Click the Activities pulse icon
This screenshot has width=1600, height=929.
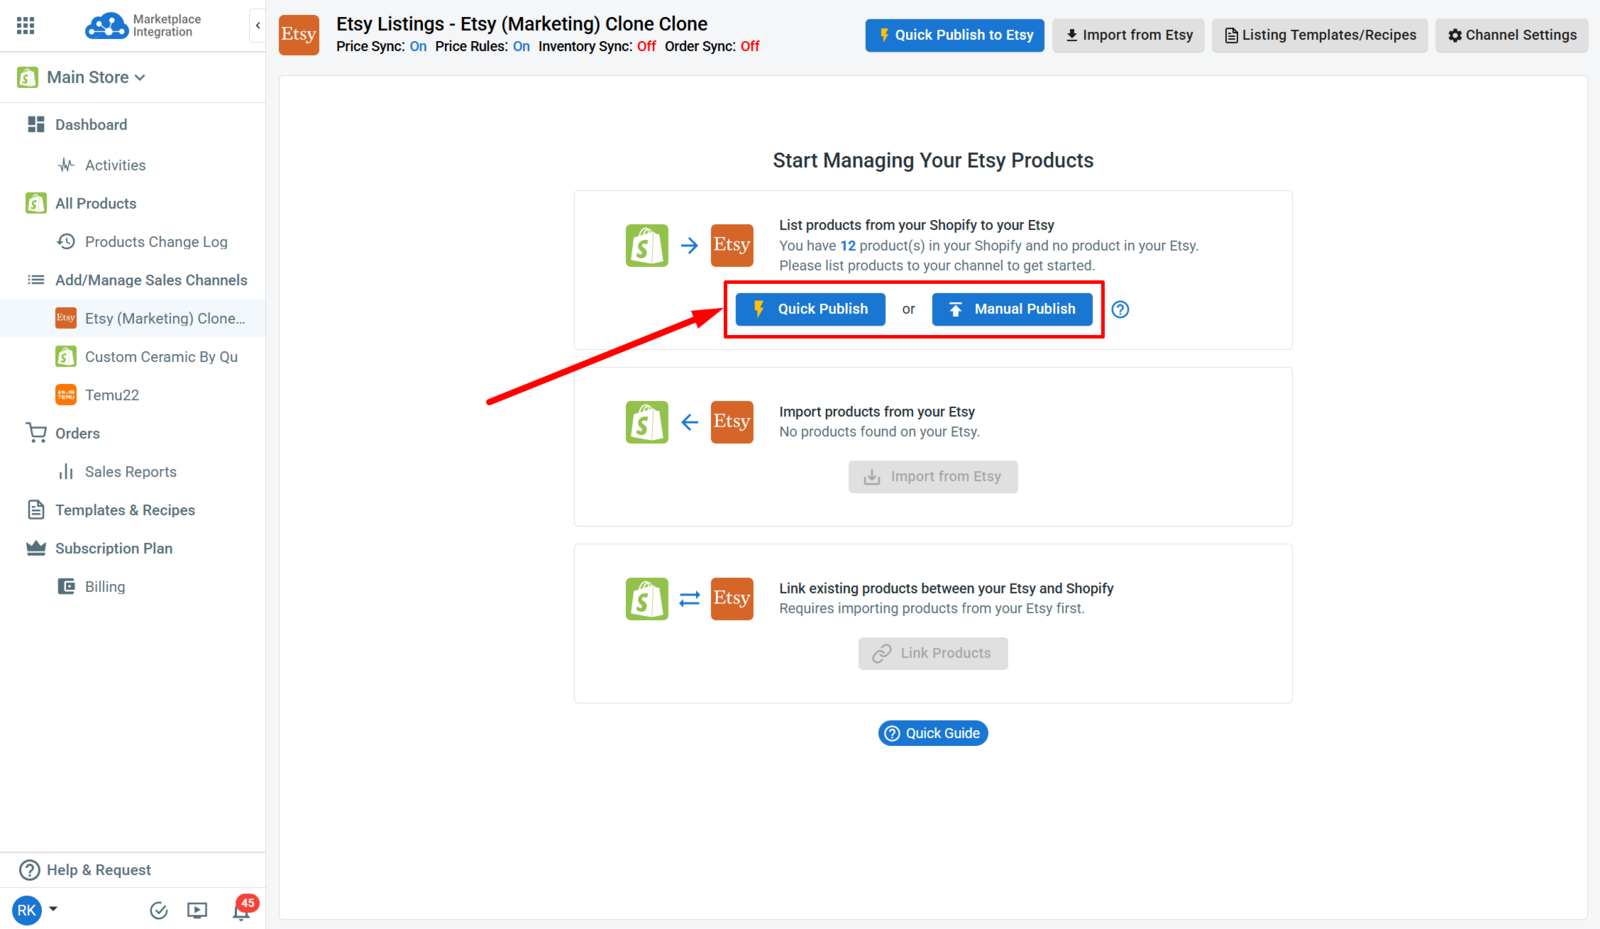click(x=66, y=165)
